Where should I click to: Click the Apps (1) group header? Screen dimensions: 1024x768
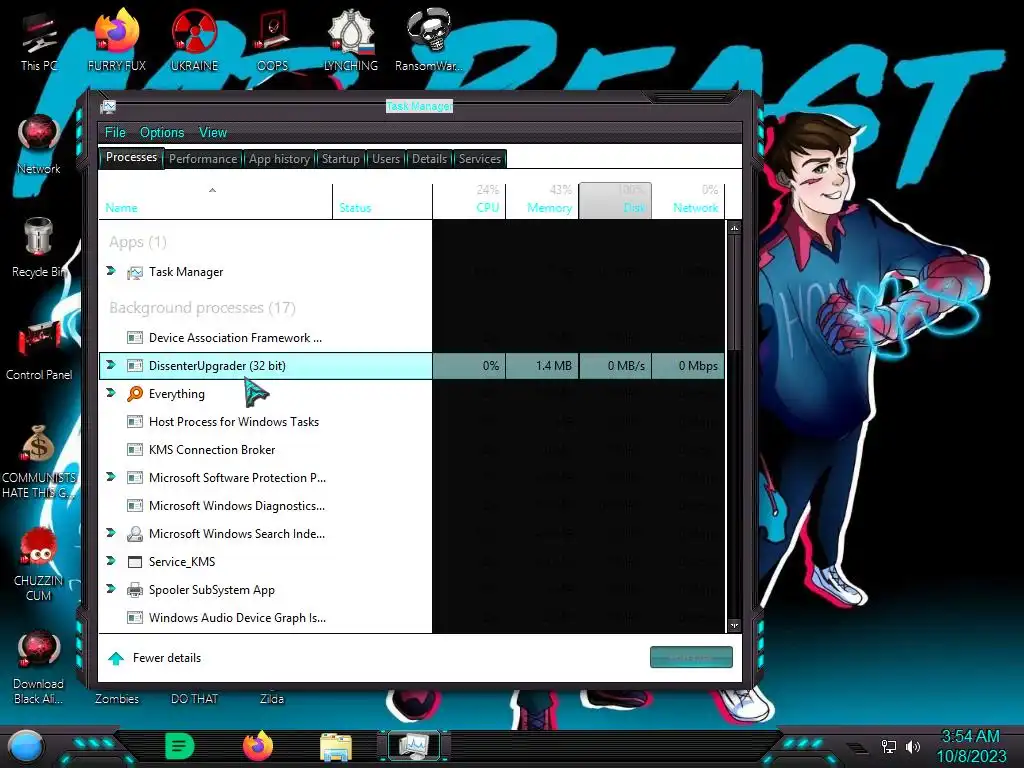138,242
